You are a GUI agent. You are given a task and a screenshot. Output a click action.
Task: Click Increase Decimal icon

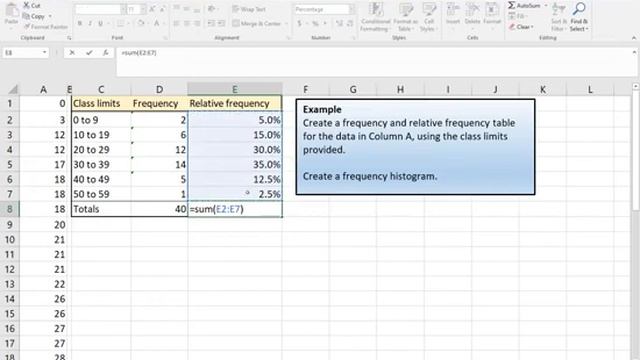(x=339, y=24)
